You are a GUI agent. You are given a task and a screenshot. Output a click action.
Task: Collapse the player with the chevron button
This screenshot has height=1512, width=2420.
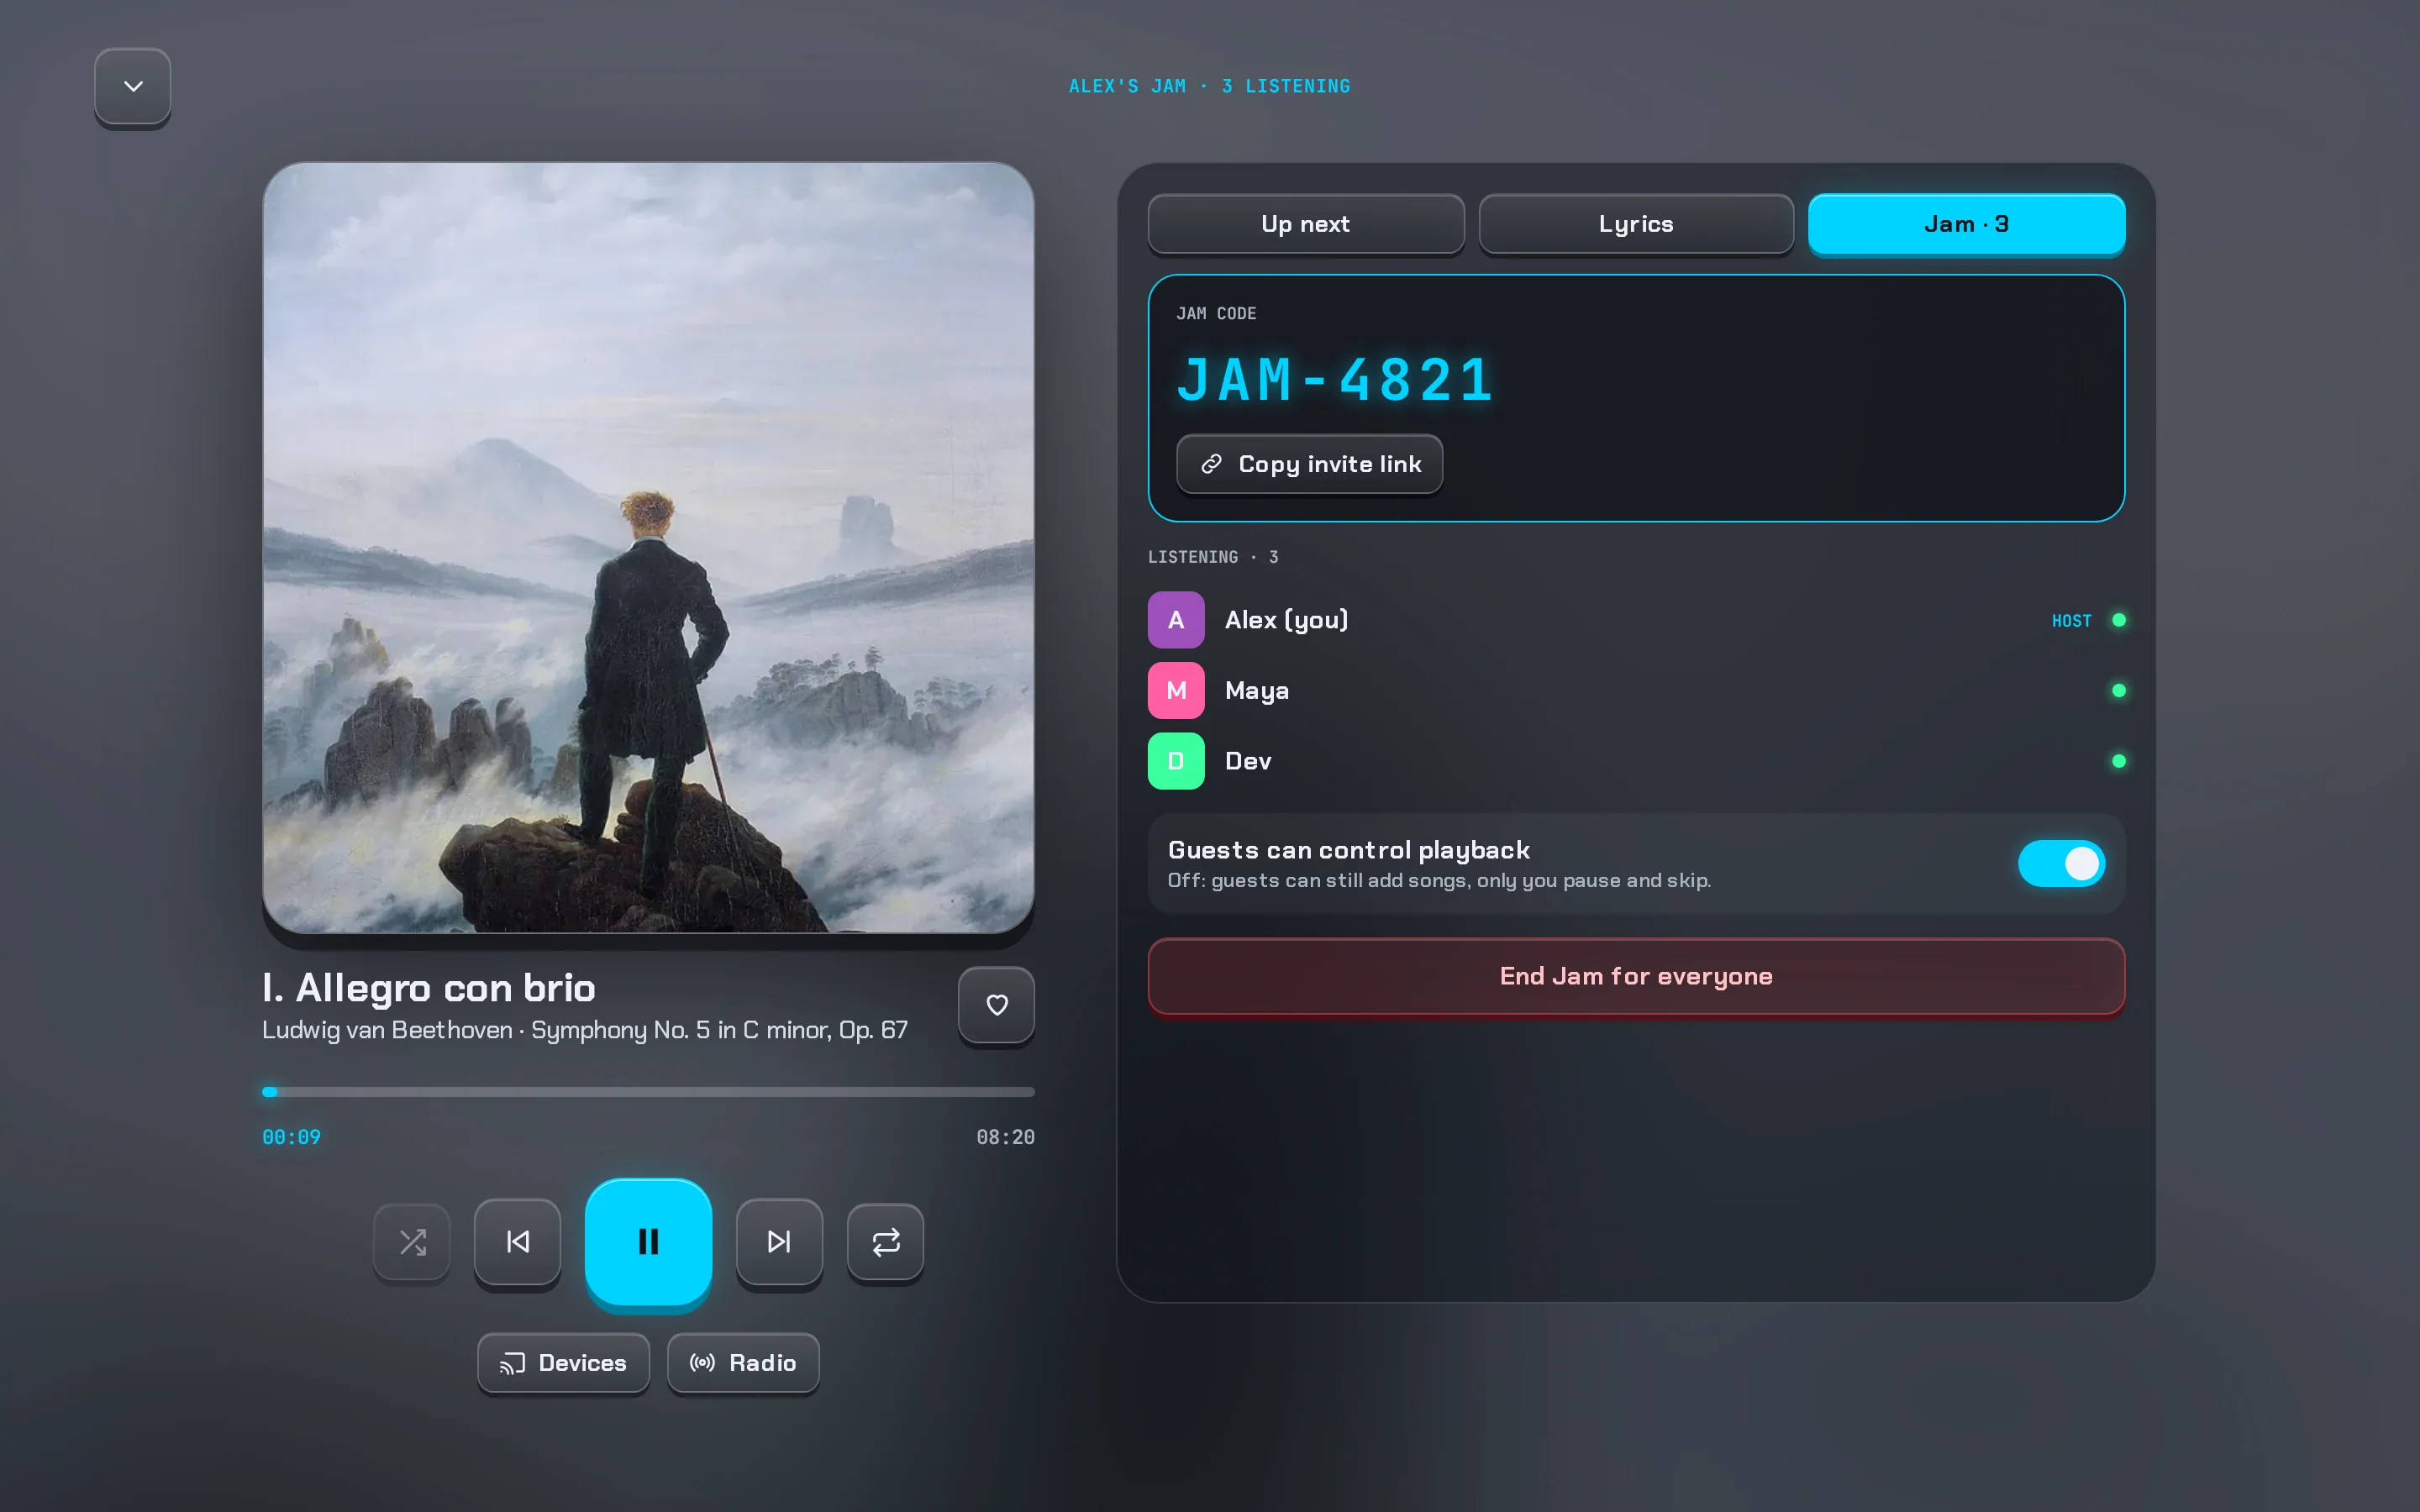click(x=133, y=86)
